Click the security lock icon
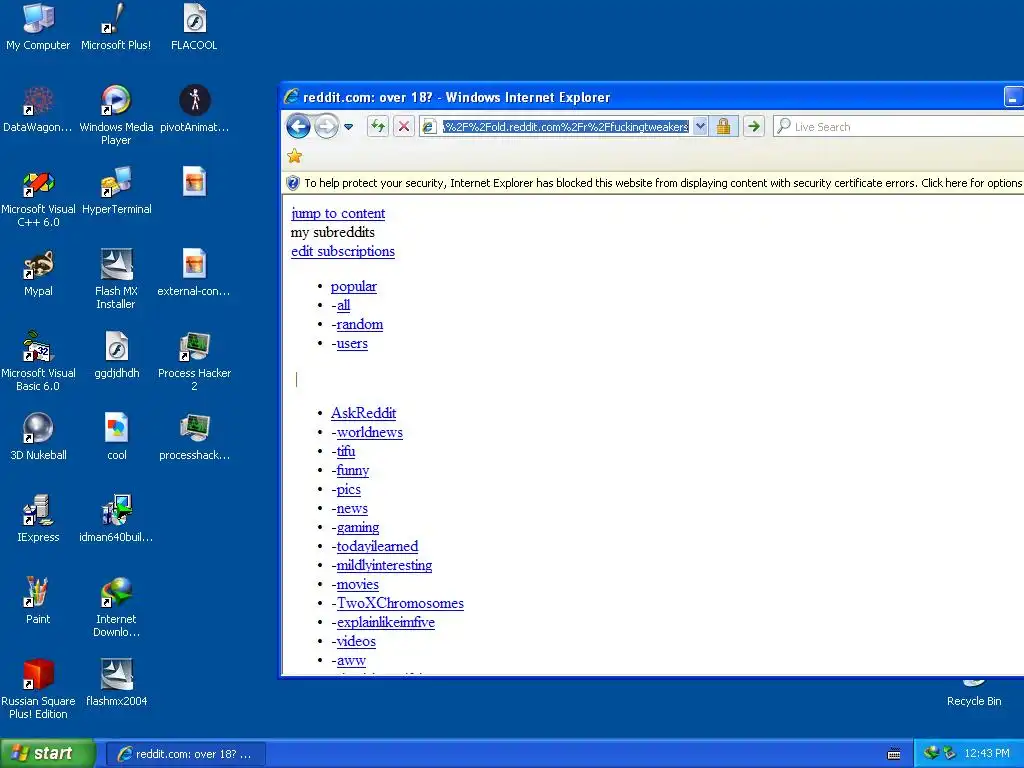The image size is (1024, 768). coord(723,126)
